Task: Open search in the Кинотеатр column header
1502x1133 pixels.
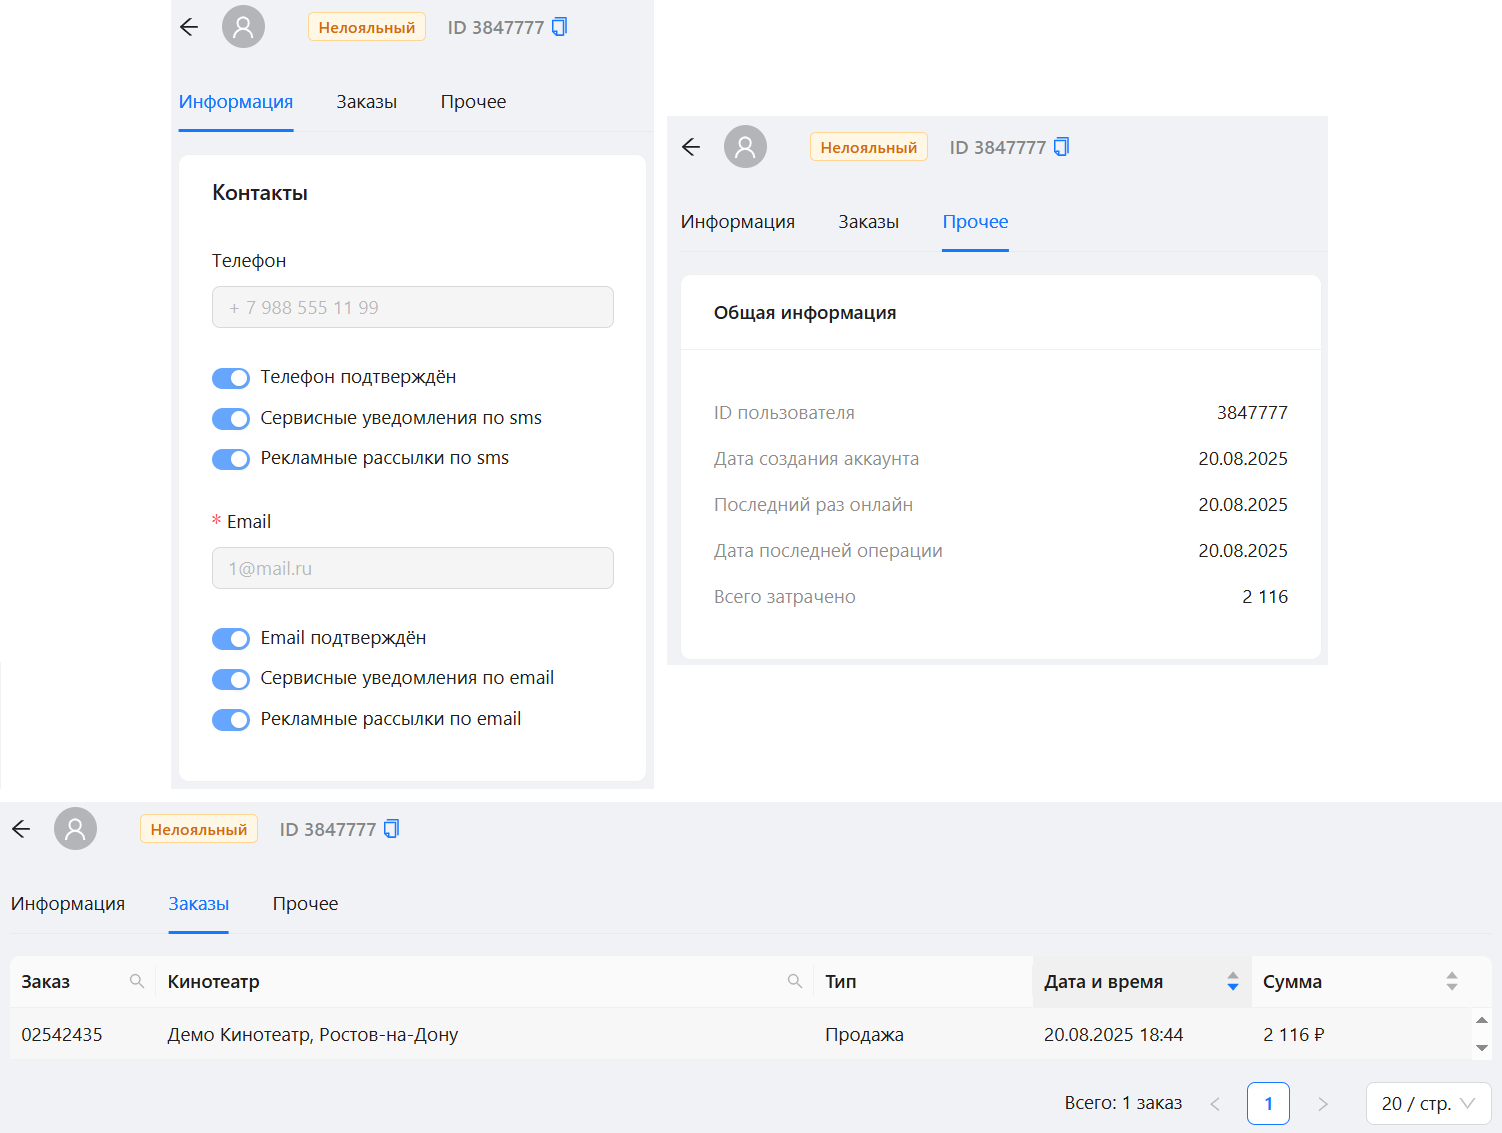Action: coord(795,982)
